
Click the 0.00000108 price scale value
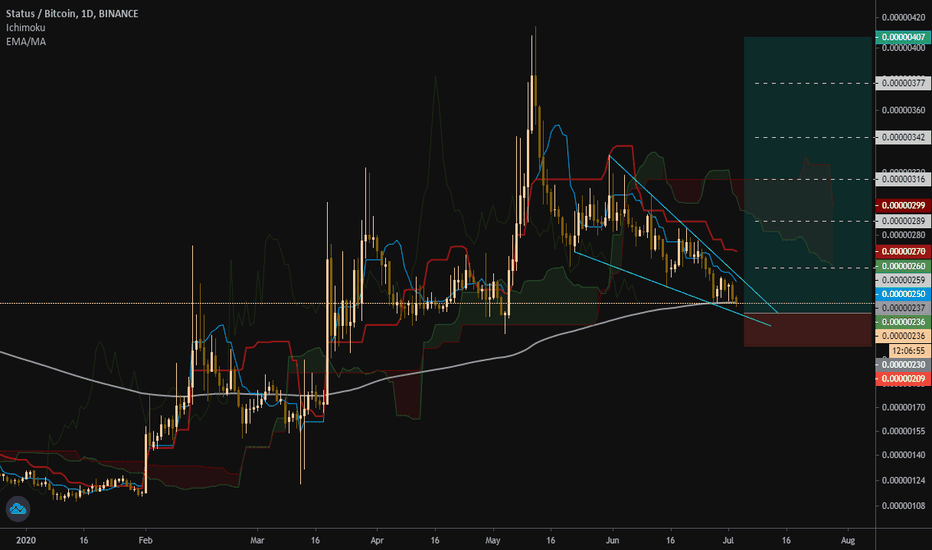(x=903, y=506)
